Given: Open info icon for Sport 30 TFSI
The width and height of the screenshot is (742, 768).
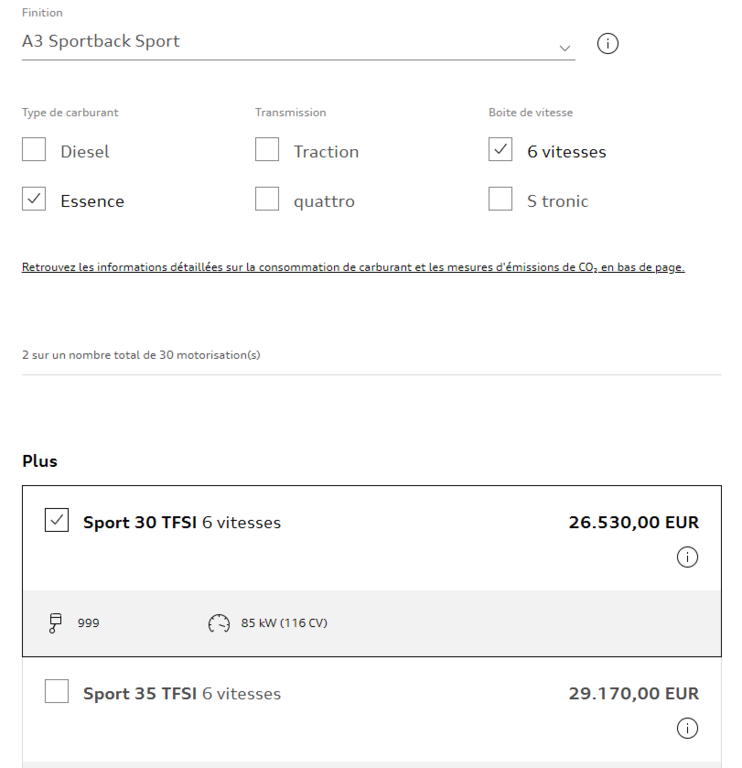Looking at the screenshot, I should 687,558.
